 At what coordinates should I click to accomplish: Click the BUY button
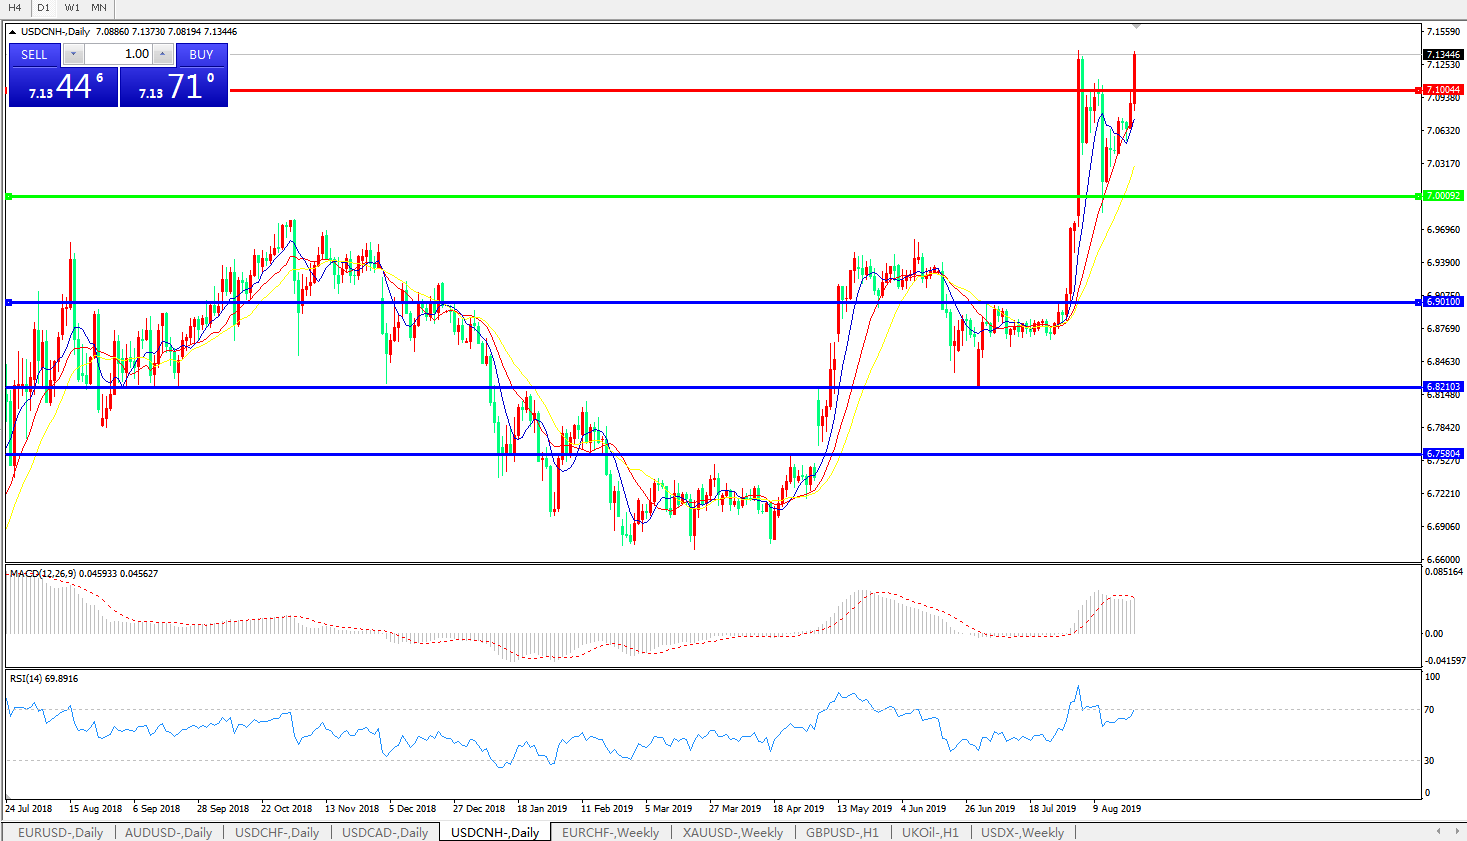[201, 55]
